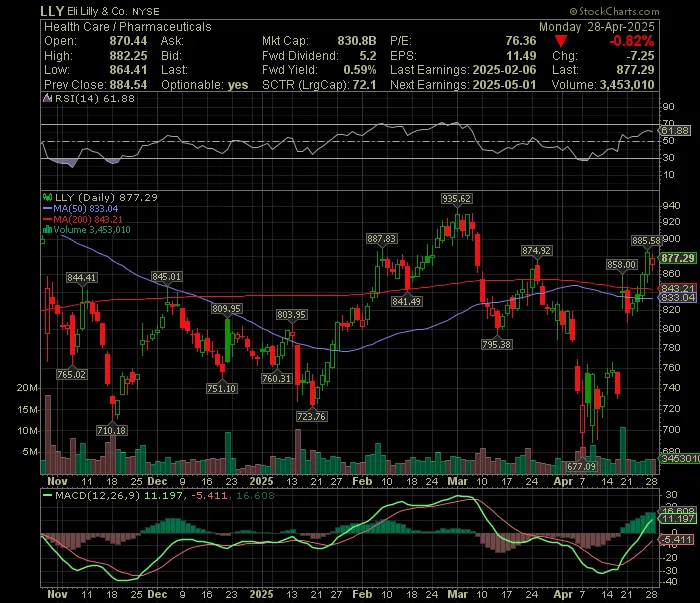Click the -0.82% percent change
This screenshot has height=603, width=700.
[x=632, y=41]
